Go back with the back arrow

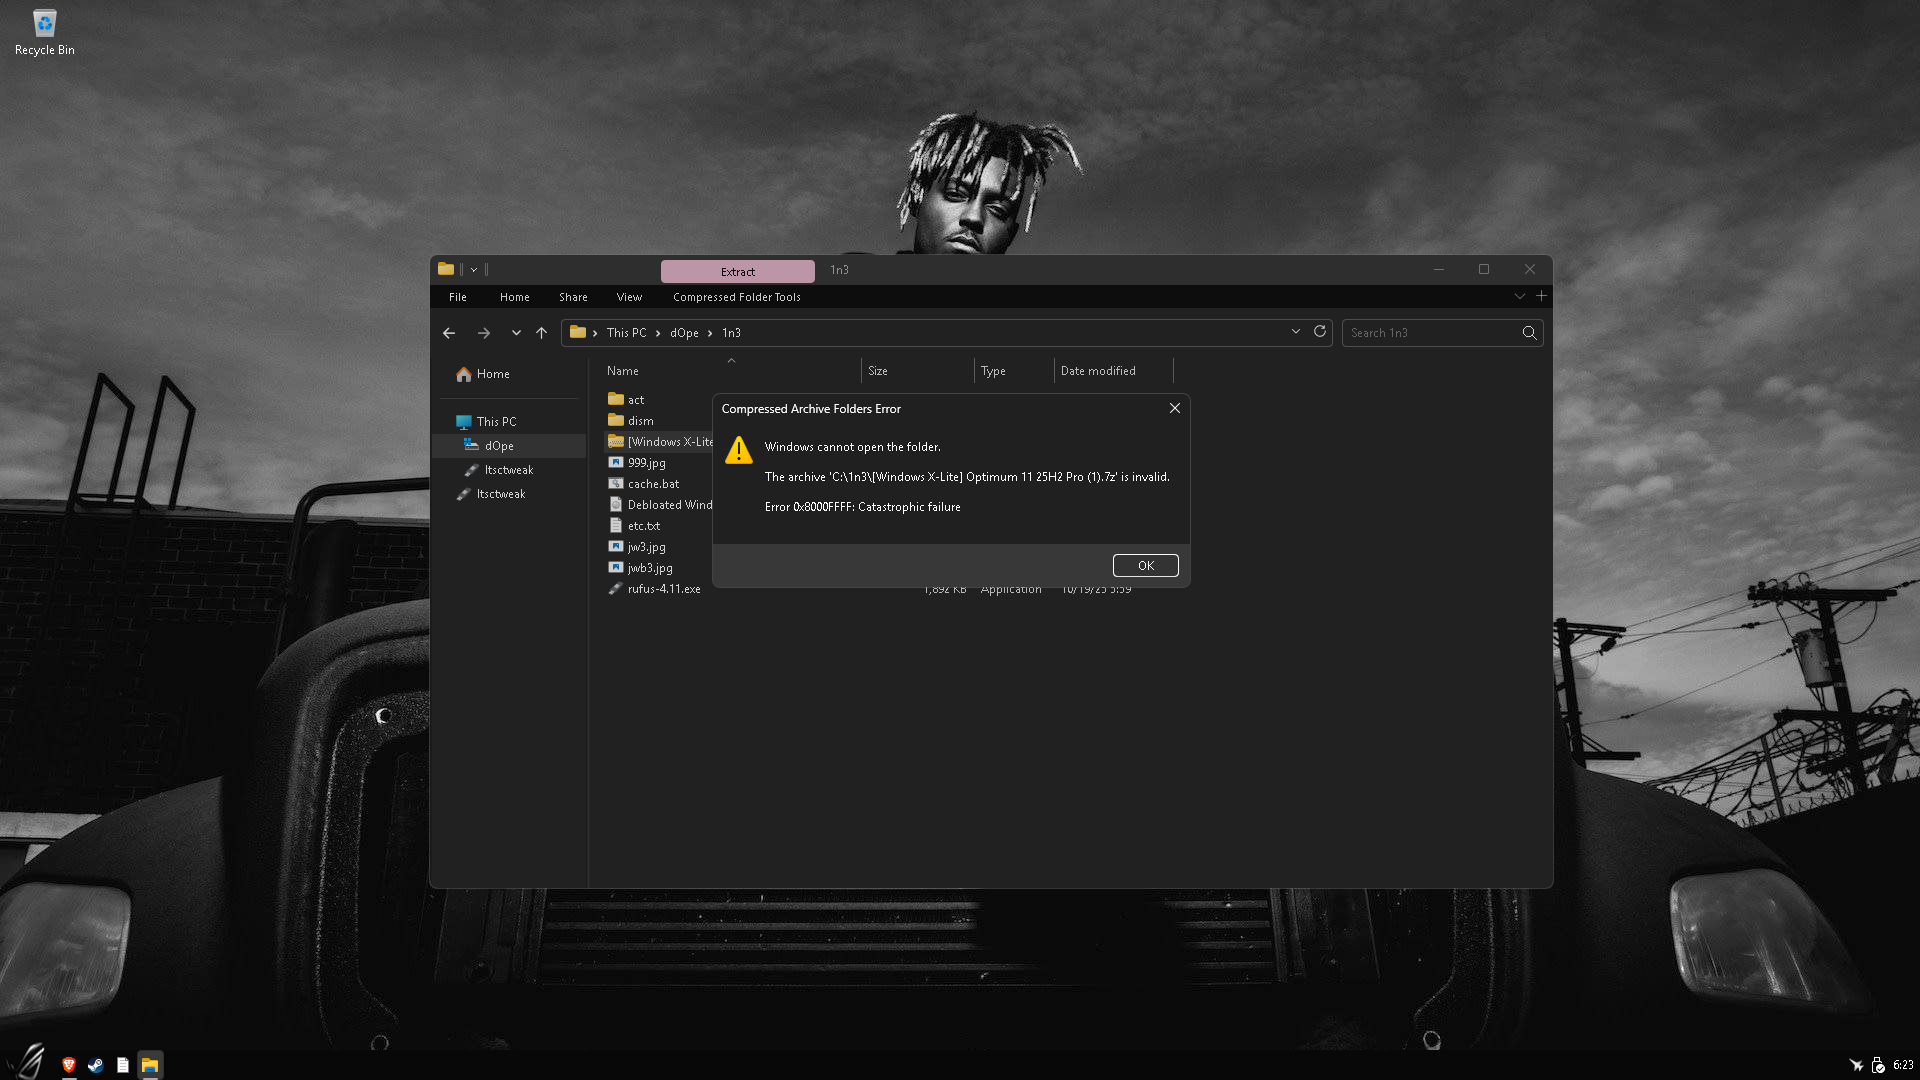coord(449,333)
